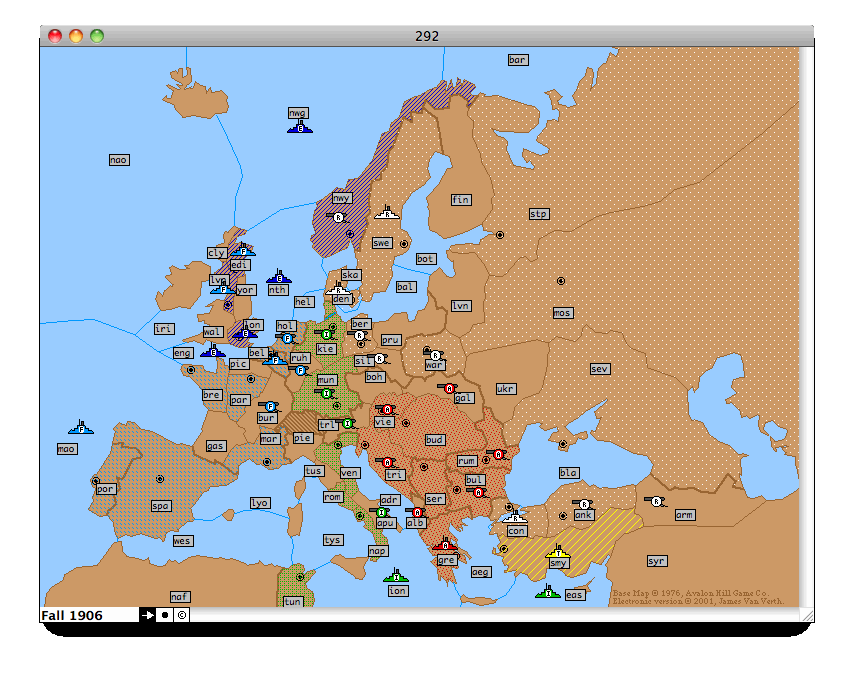Select the English fleet in the English Channel

pos(213,351)
